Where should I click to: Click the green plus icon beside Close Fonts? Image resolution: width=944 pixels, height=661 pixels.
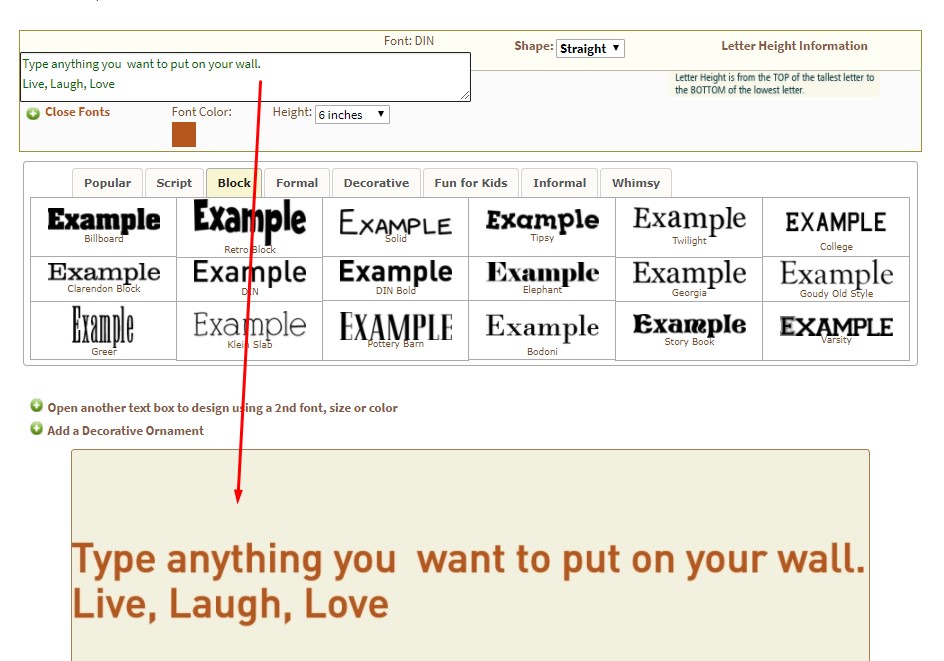[33, 113]
